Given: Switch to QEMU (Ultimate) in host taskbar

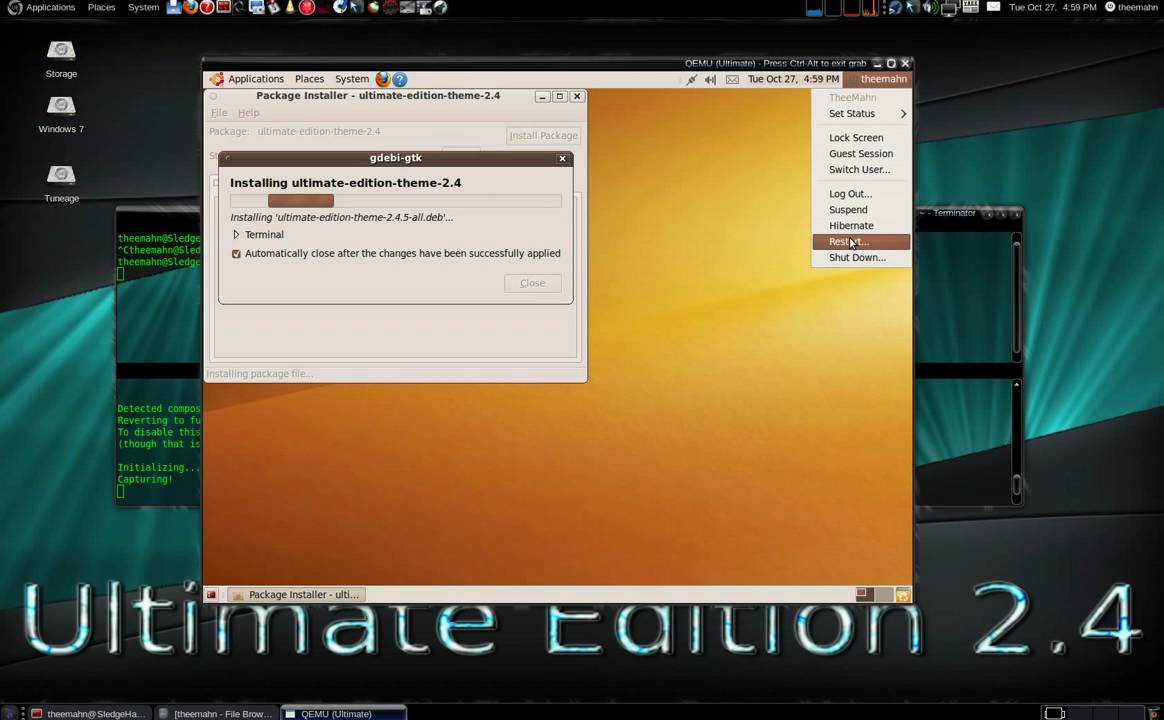Looking at the screenshot, I should (343, 713).
